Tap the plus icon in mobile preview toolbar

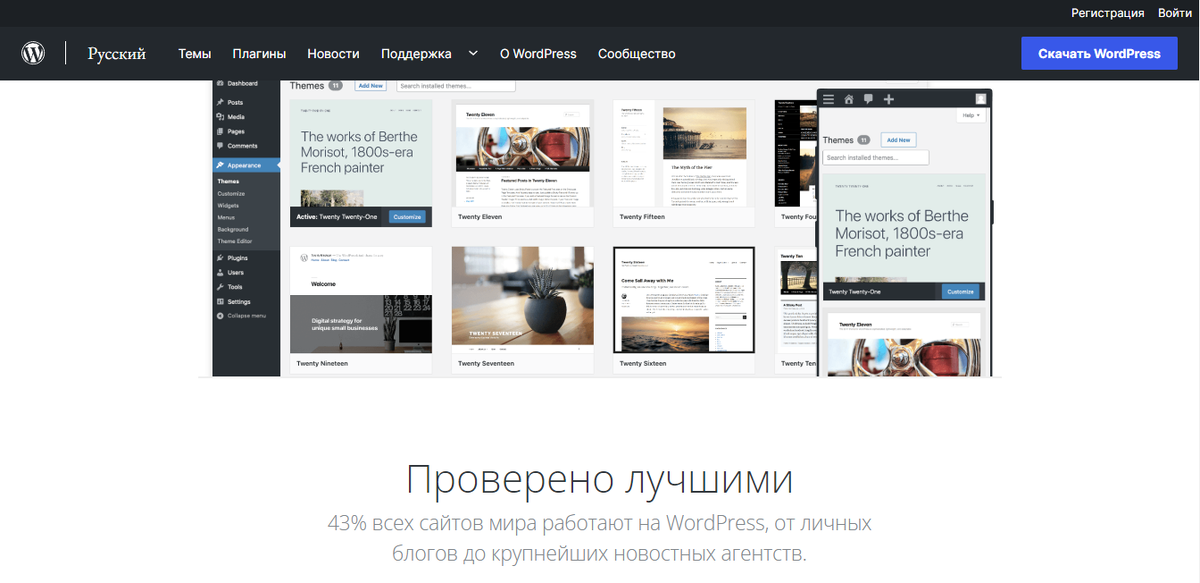pos(889,99)
